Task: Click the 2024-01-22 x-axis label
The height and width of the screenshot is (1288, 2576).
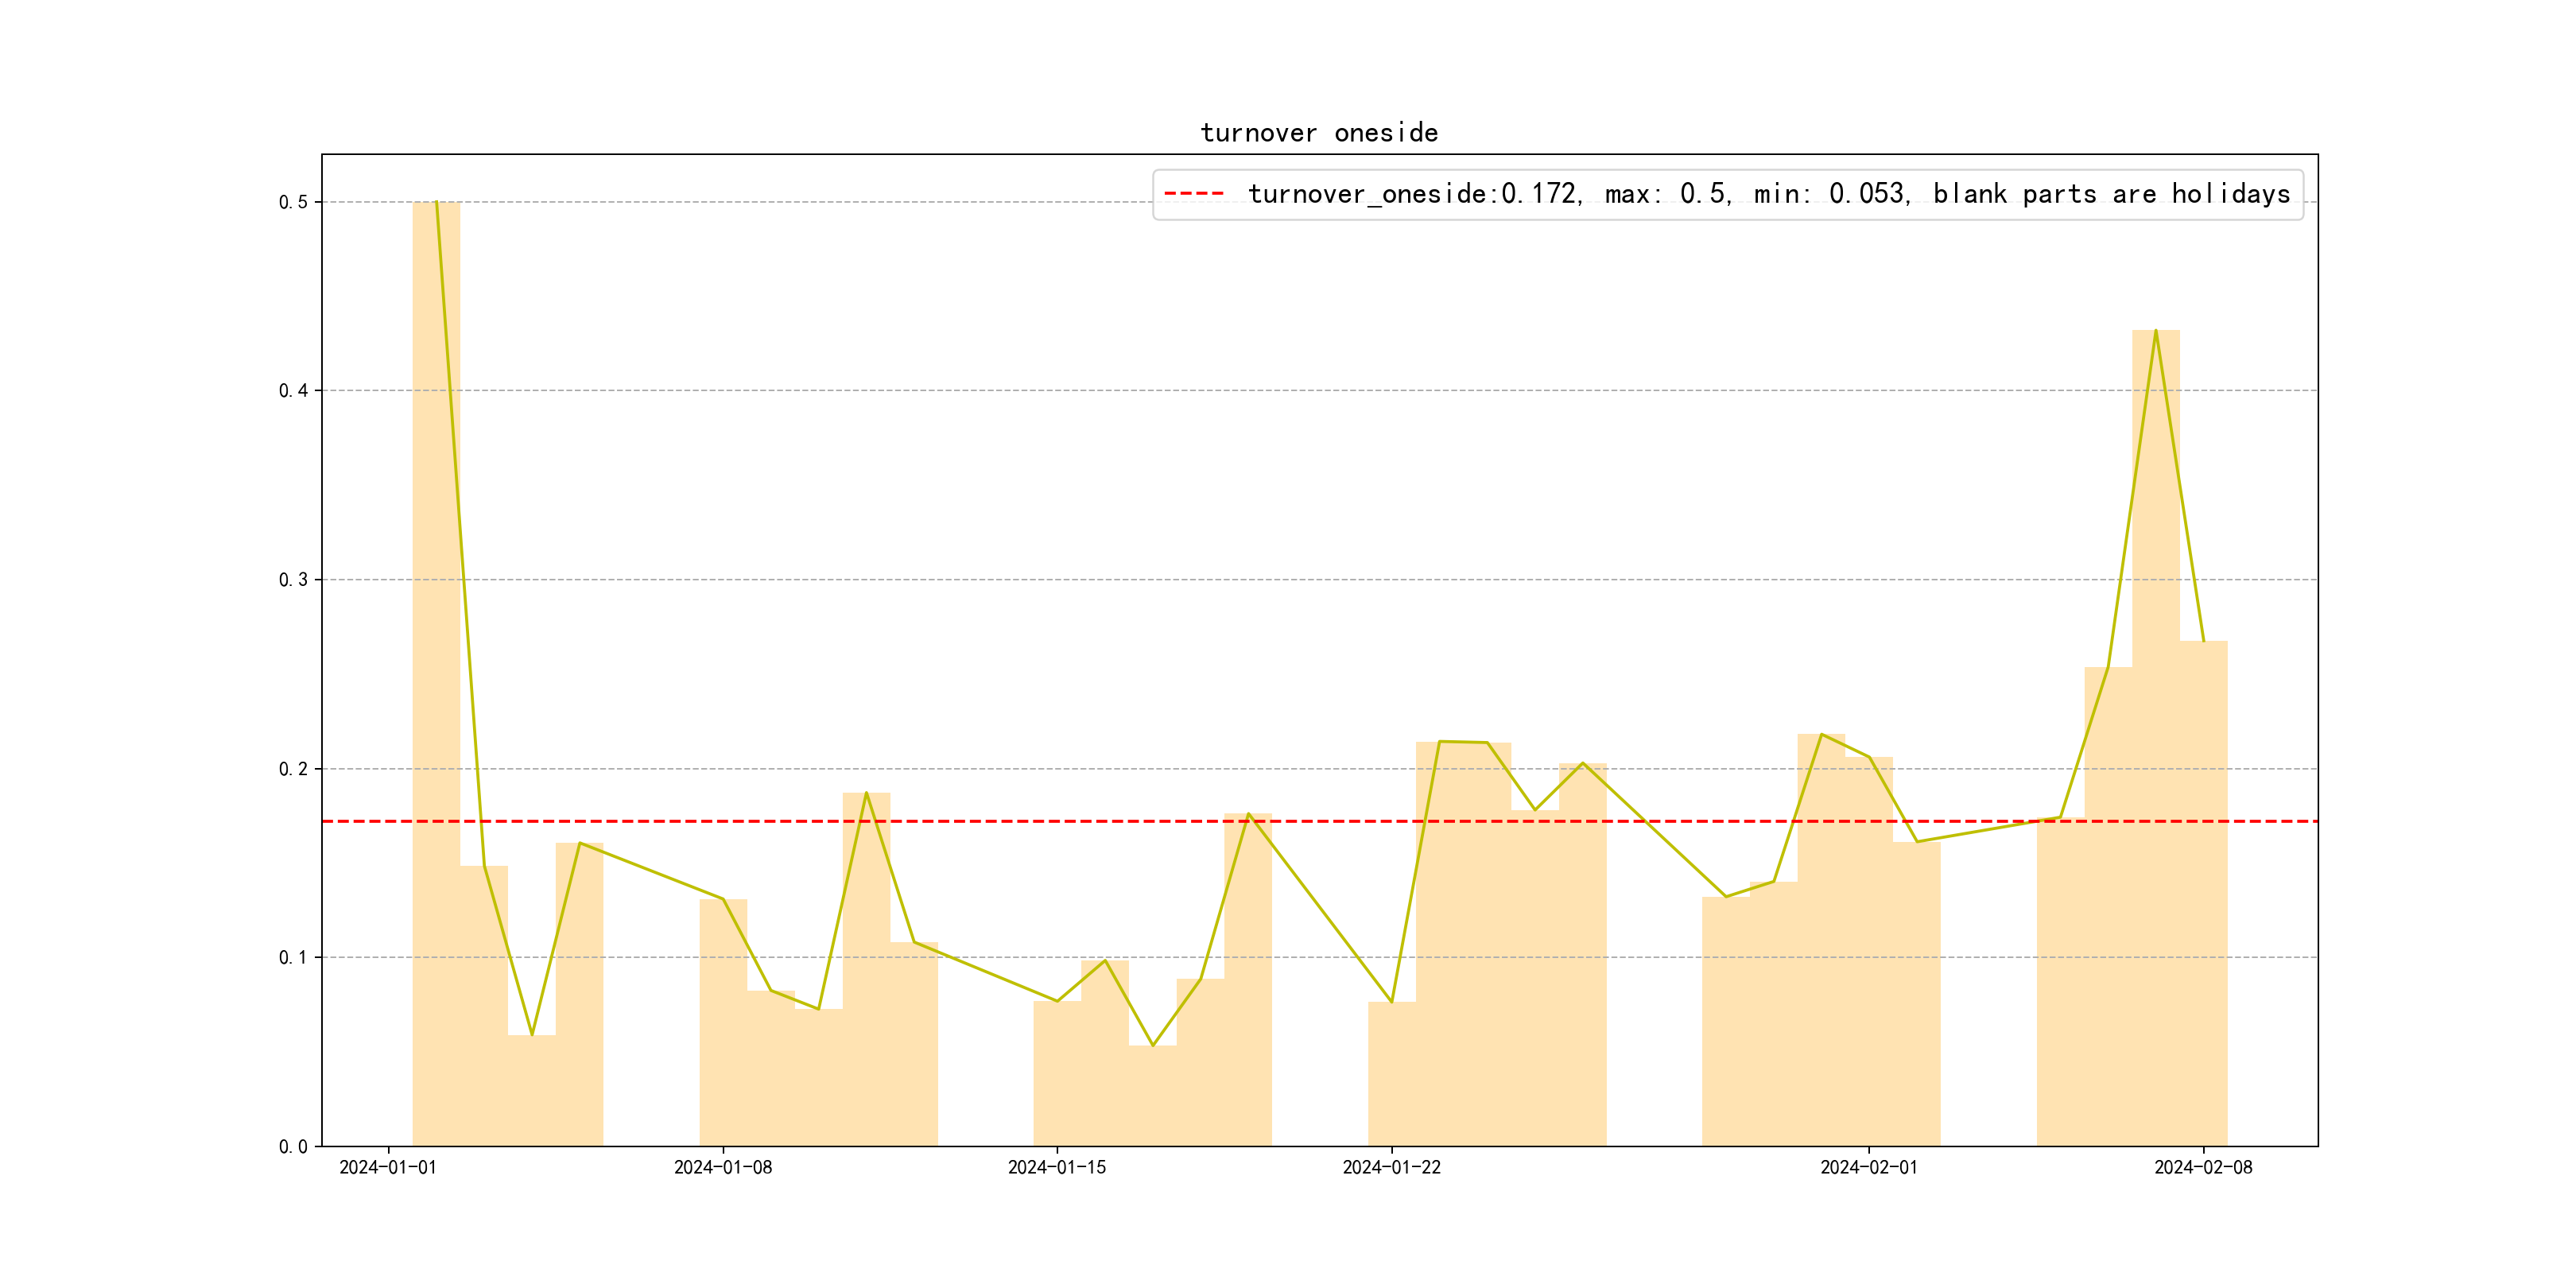Action: pos(1391,1168)
